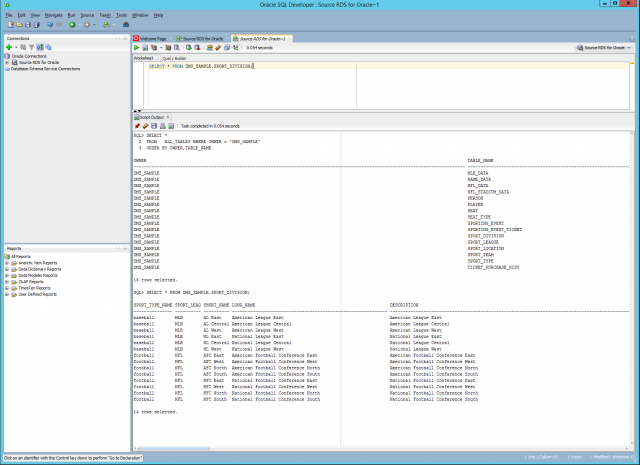Click the DESCRIPTION column header in output
Screen dimensions: 640x465
[x=404, y=305]
